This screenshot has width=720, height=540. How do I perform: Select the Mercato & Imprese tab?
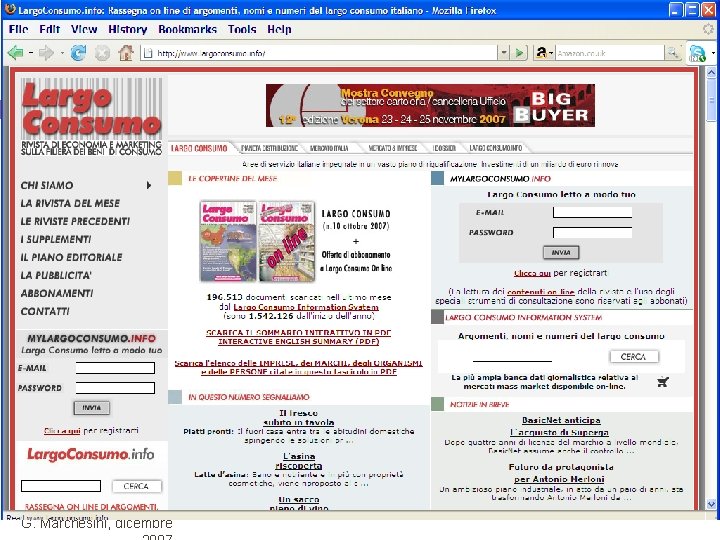coord(393,148)
